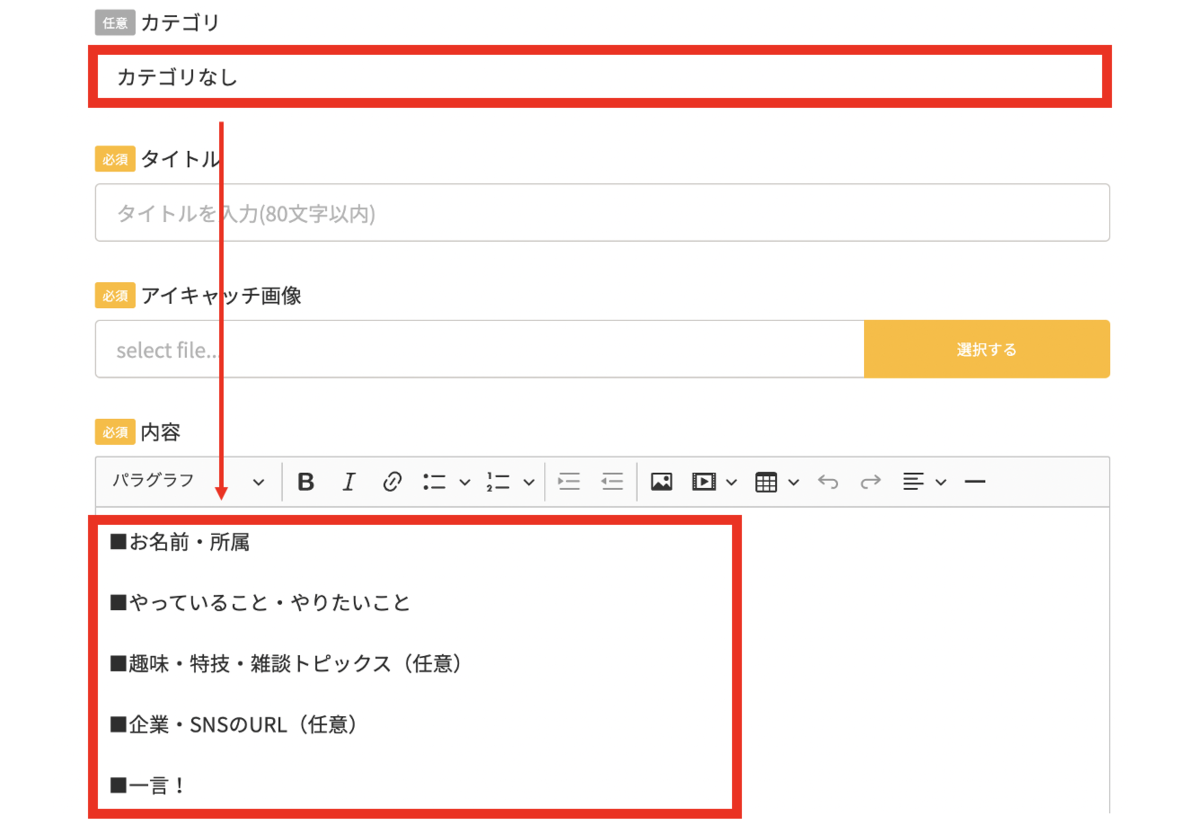Expand the text alignment dropdown arrow
The width and height of the screenshot is (1200, 834).
coord(941,483)
